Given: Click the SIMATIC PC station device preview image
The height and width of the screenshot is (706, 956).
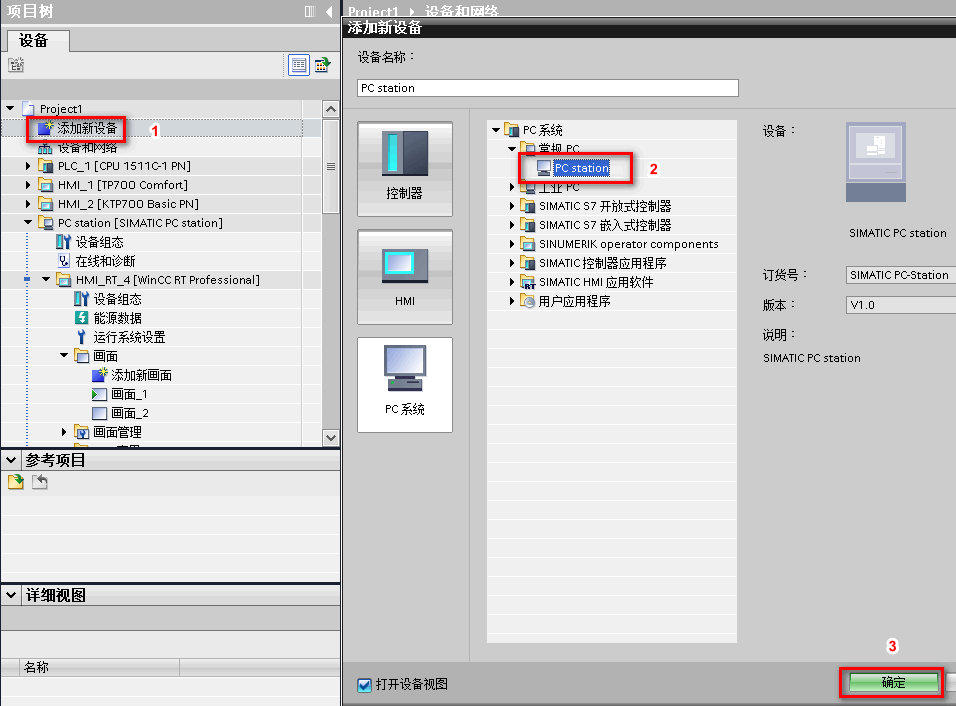Looking at the screenshot, I should (876, 162).
